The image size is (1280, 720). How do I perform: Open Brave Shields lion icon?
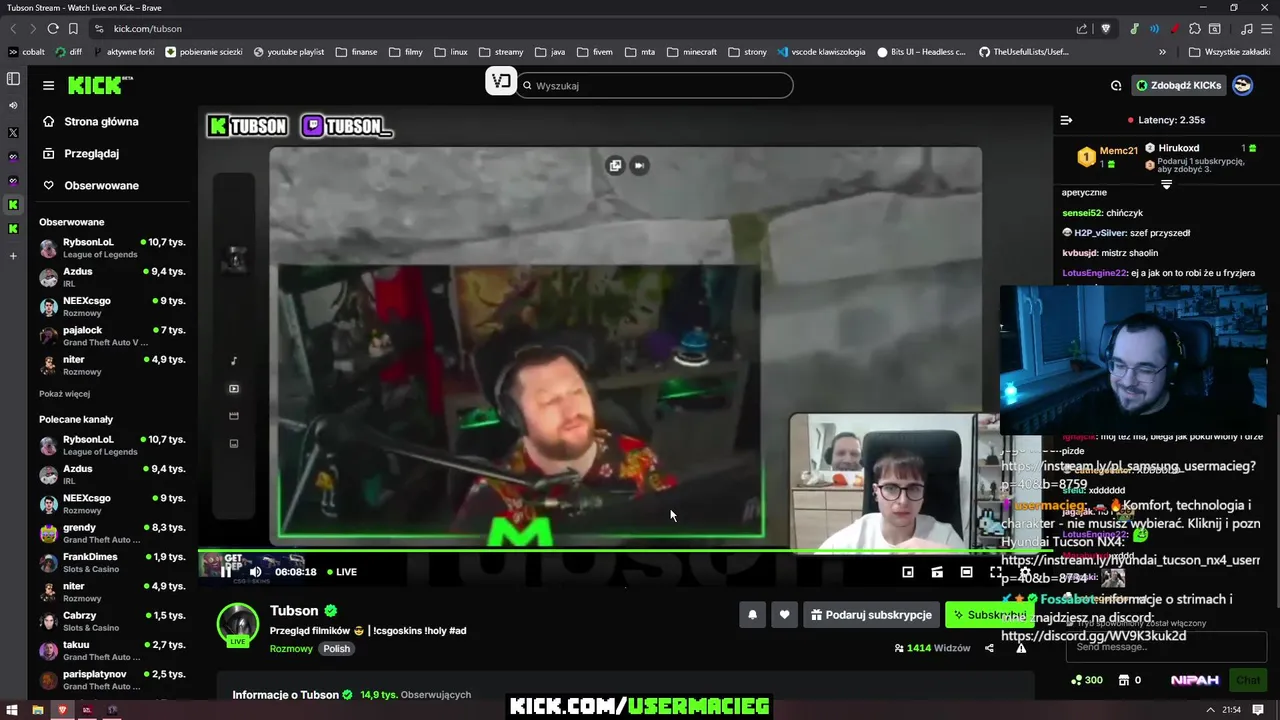click(1105, 29)
